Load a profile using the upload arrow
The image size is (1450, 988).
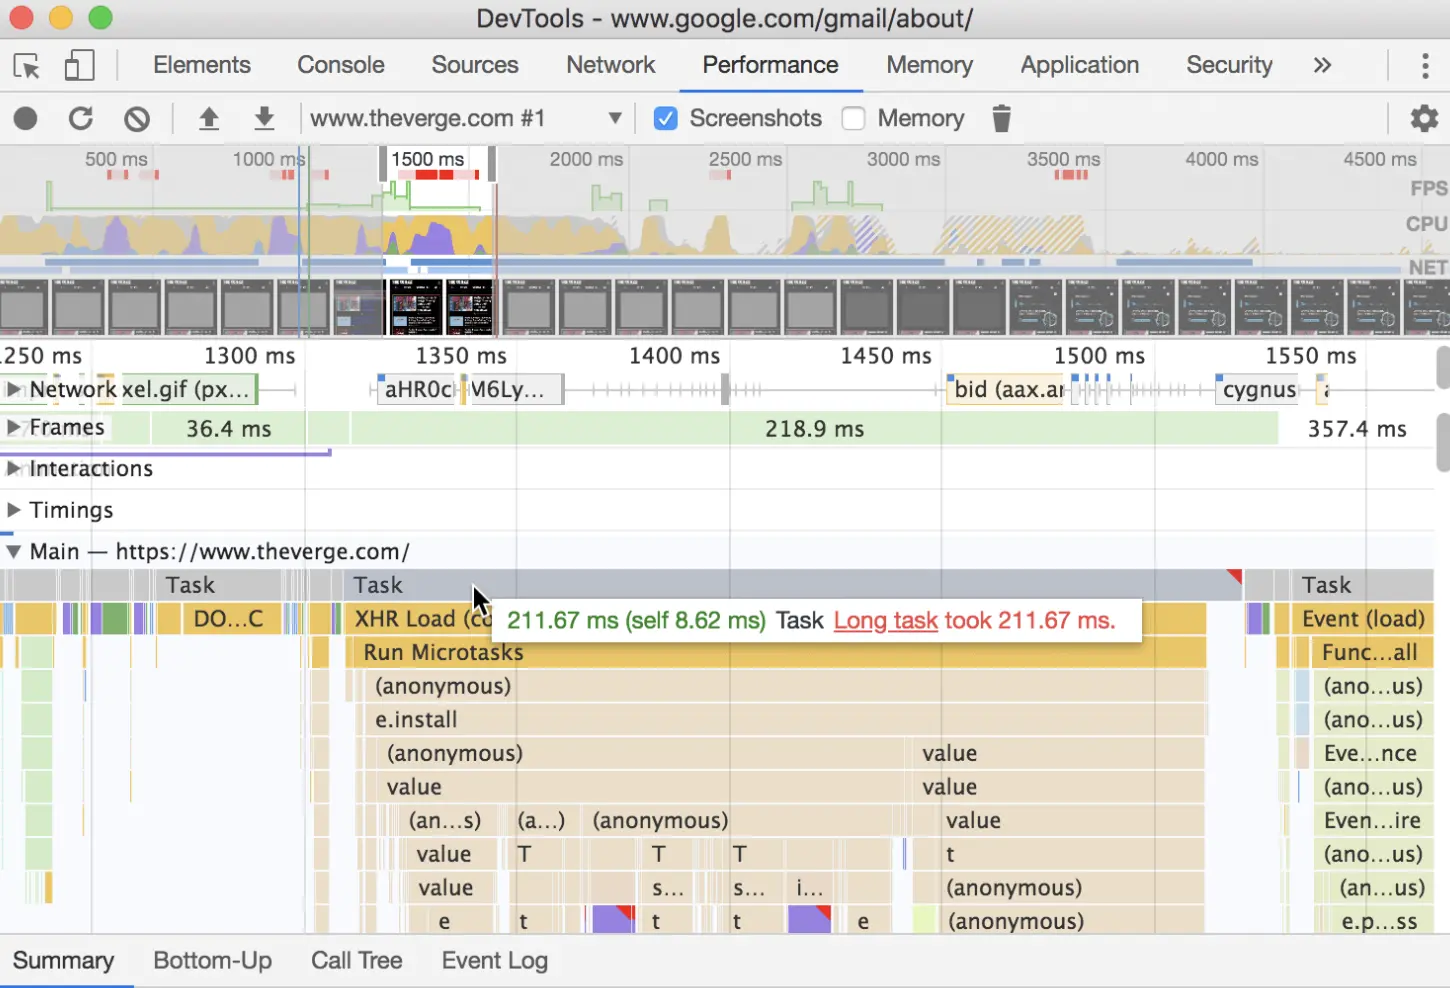click(x=209, y=119)
